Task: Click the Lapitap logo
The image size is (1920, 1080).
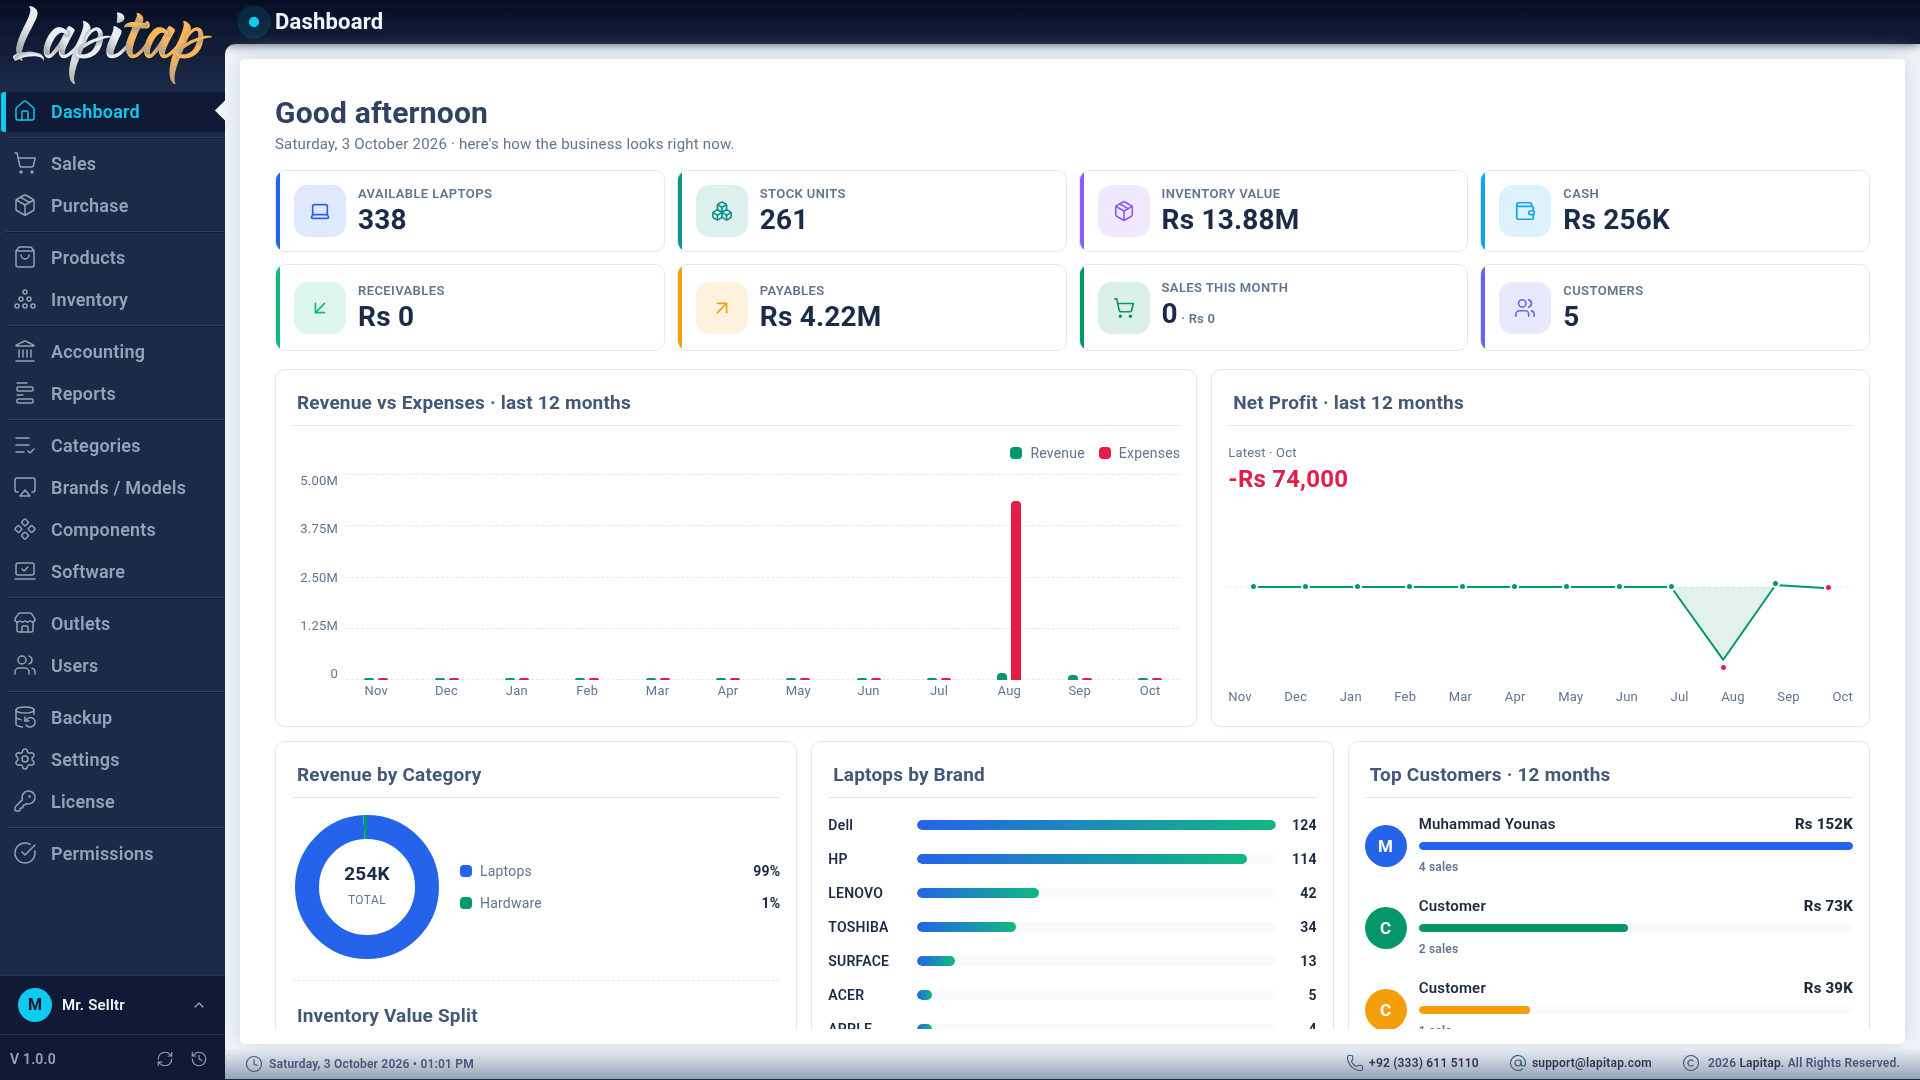Action: click(112, 44)
